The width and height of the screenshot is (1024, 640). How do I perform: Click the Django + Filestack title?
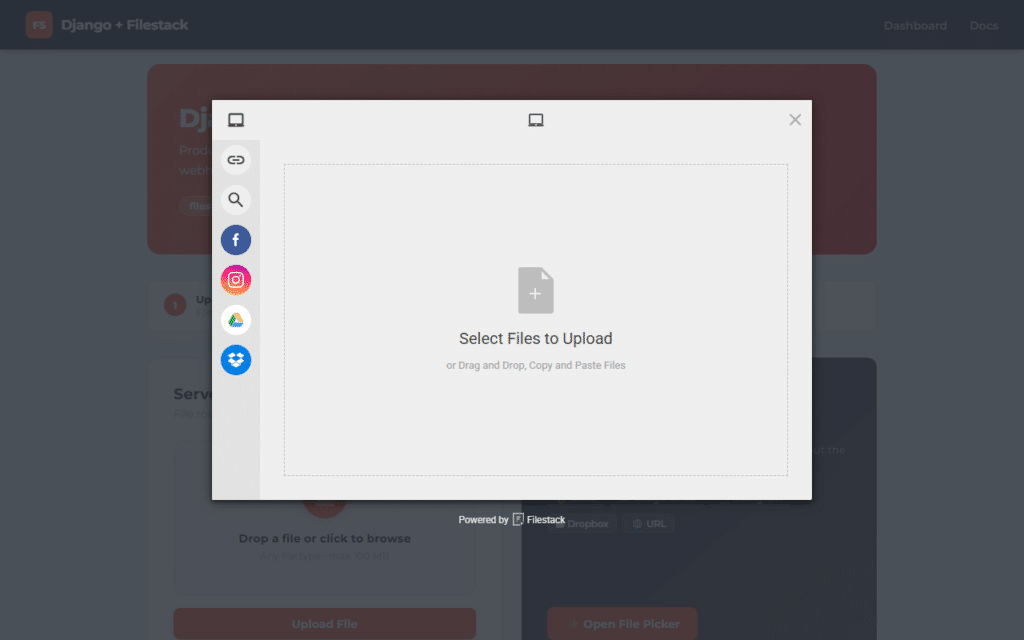point(124,25)
